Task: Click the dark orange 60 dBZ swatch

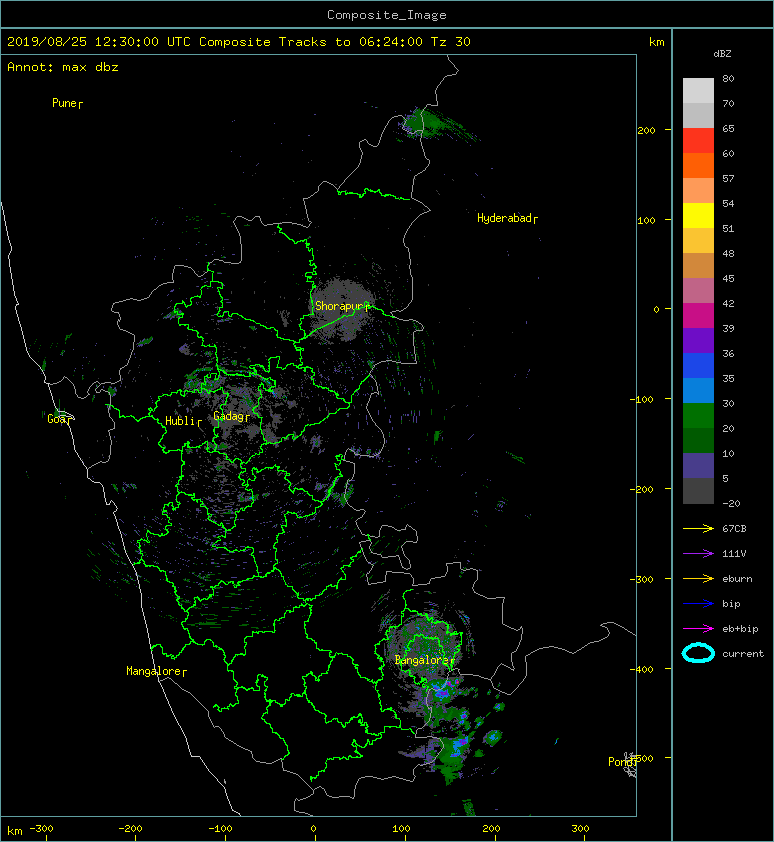Action: pyautogui.click(x=698, y=165)
